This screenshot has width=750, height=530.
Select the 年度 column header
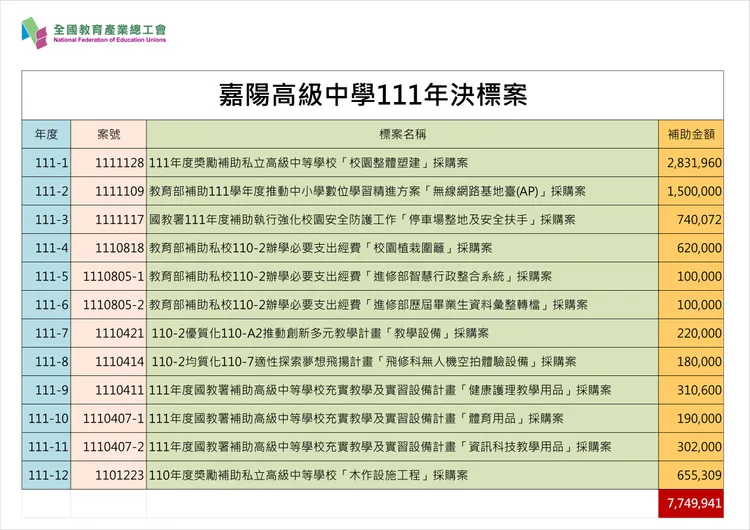coord(46,134)
